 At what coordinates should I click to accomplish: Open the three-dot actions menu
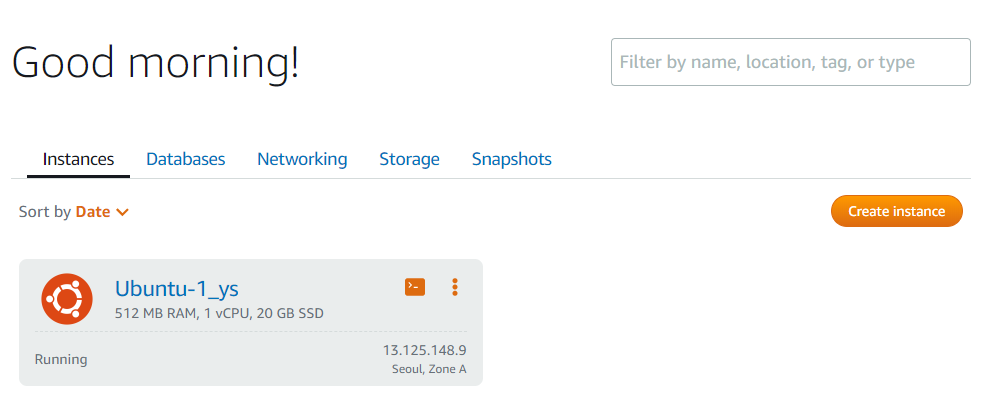(455, 287)
